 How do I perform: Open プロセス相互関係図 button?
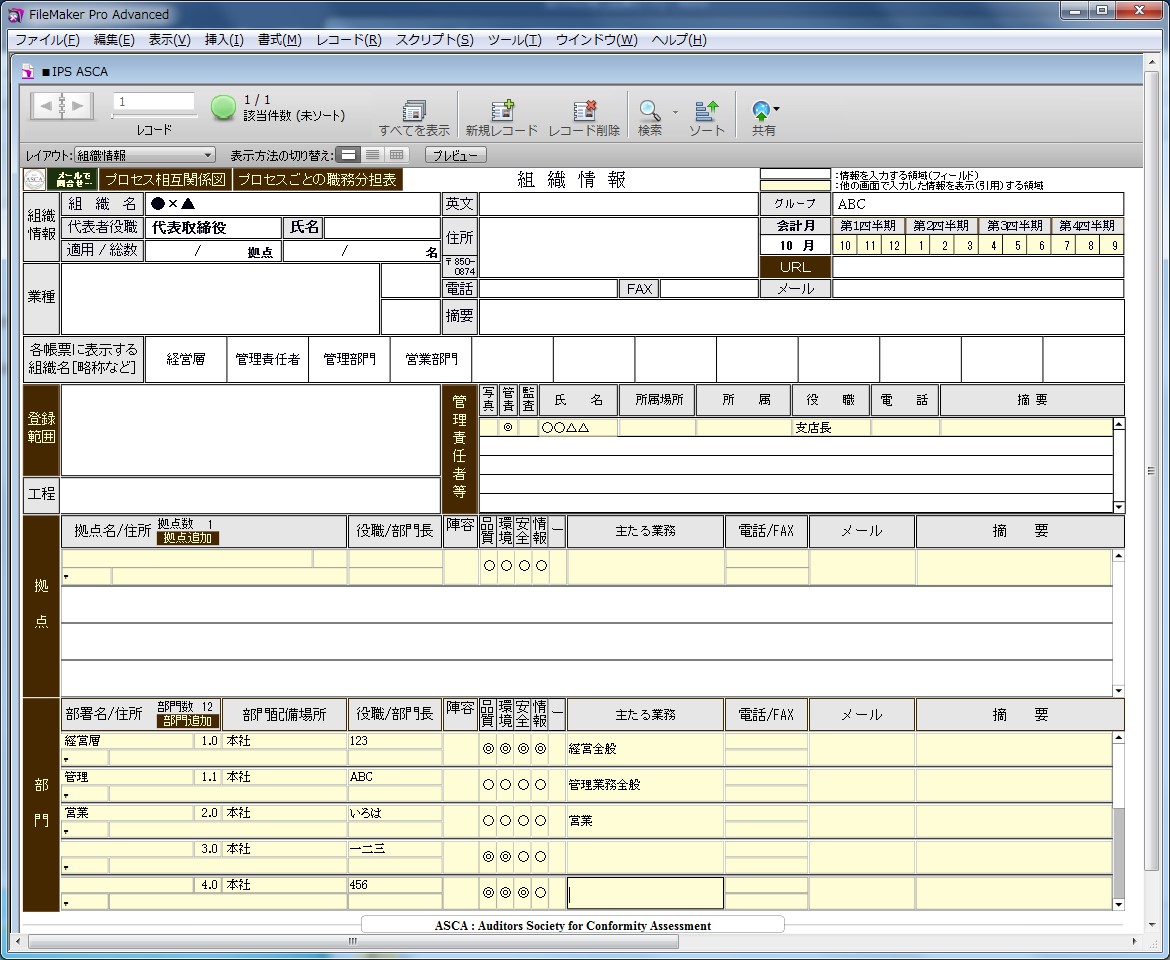click(x=165, y=180)
